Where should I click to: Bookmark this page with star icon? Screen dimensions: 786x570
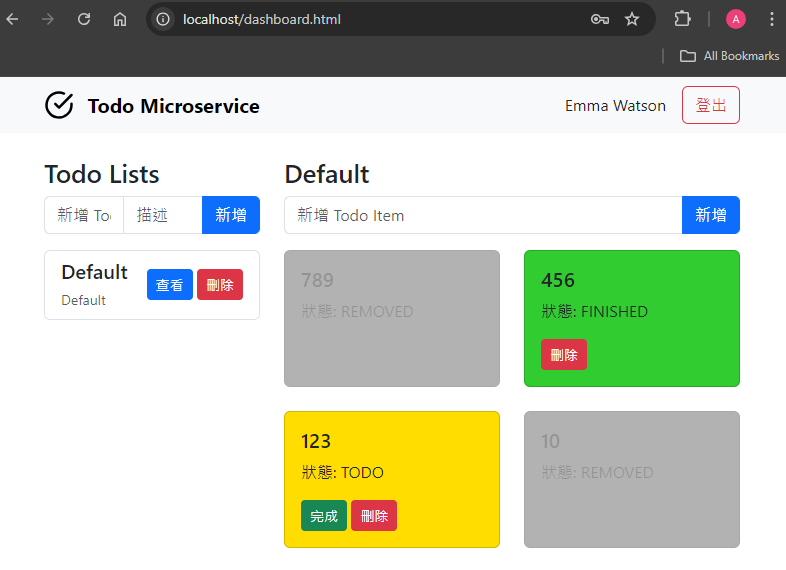632,19
